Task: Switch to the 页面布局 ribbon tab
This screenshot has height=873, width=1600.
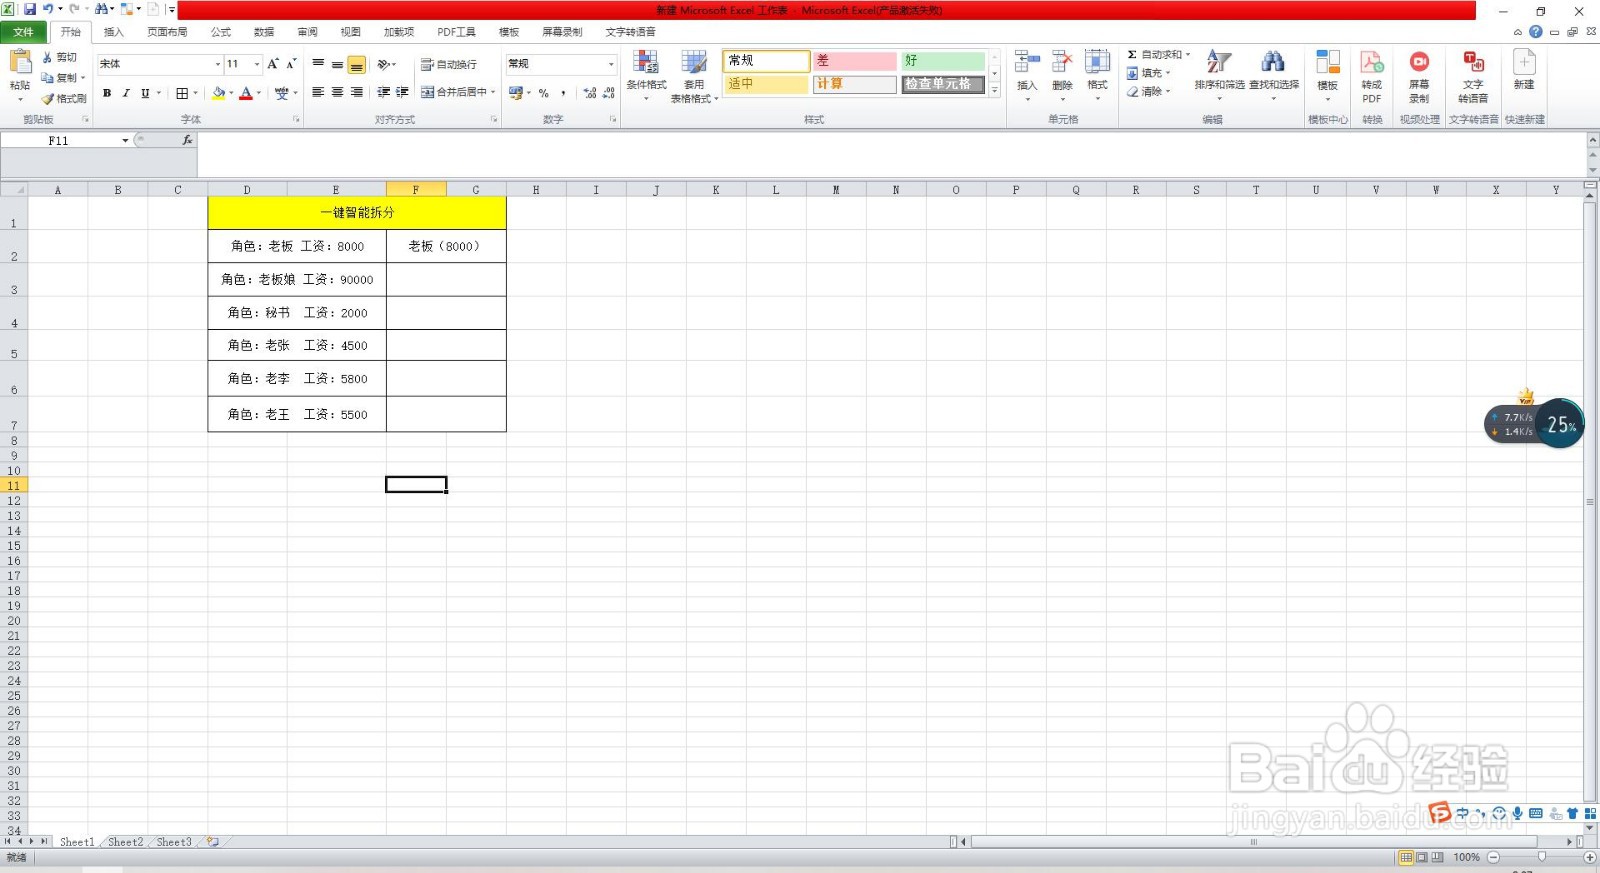Action: pos(167,32)
